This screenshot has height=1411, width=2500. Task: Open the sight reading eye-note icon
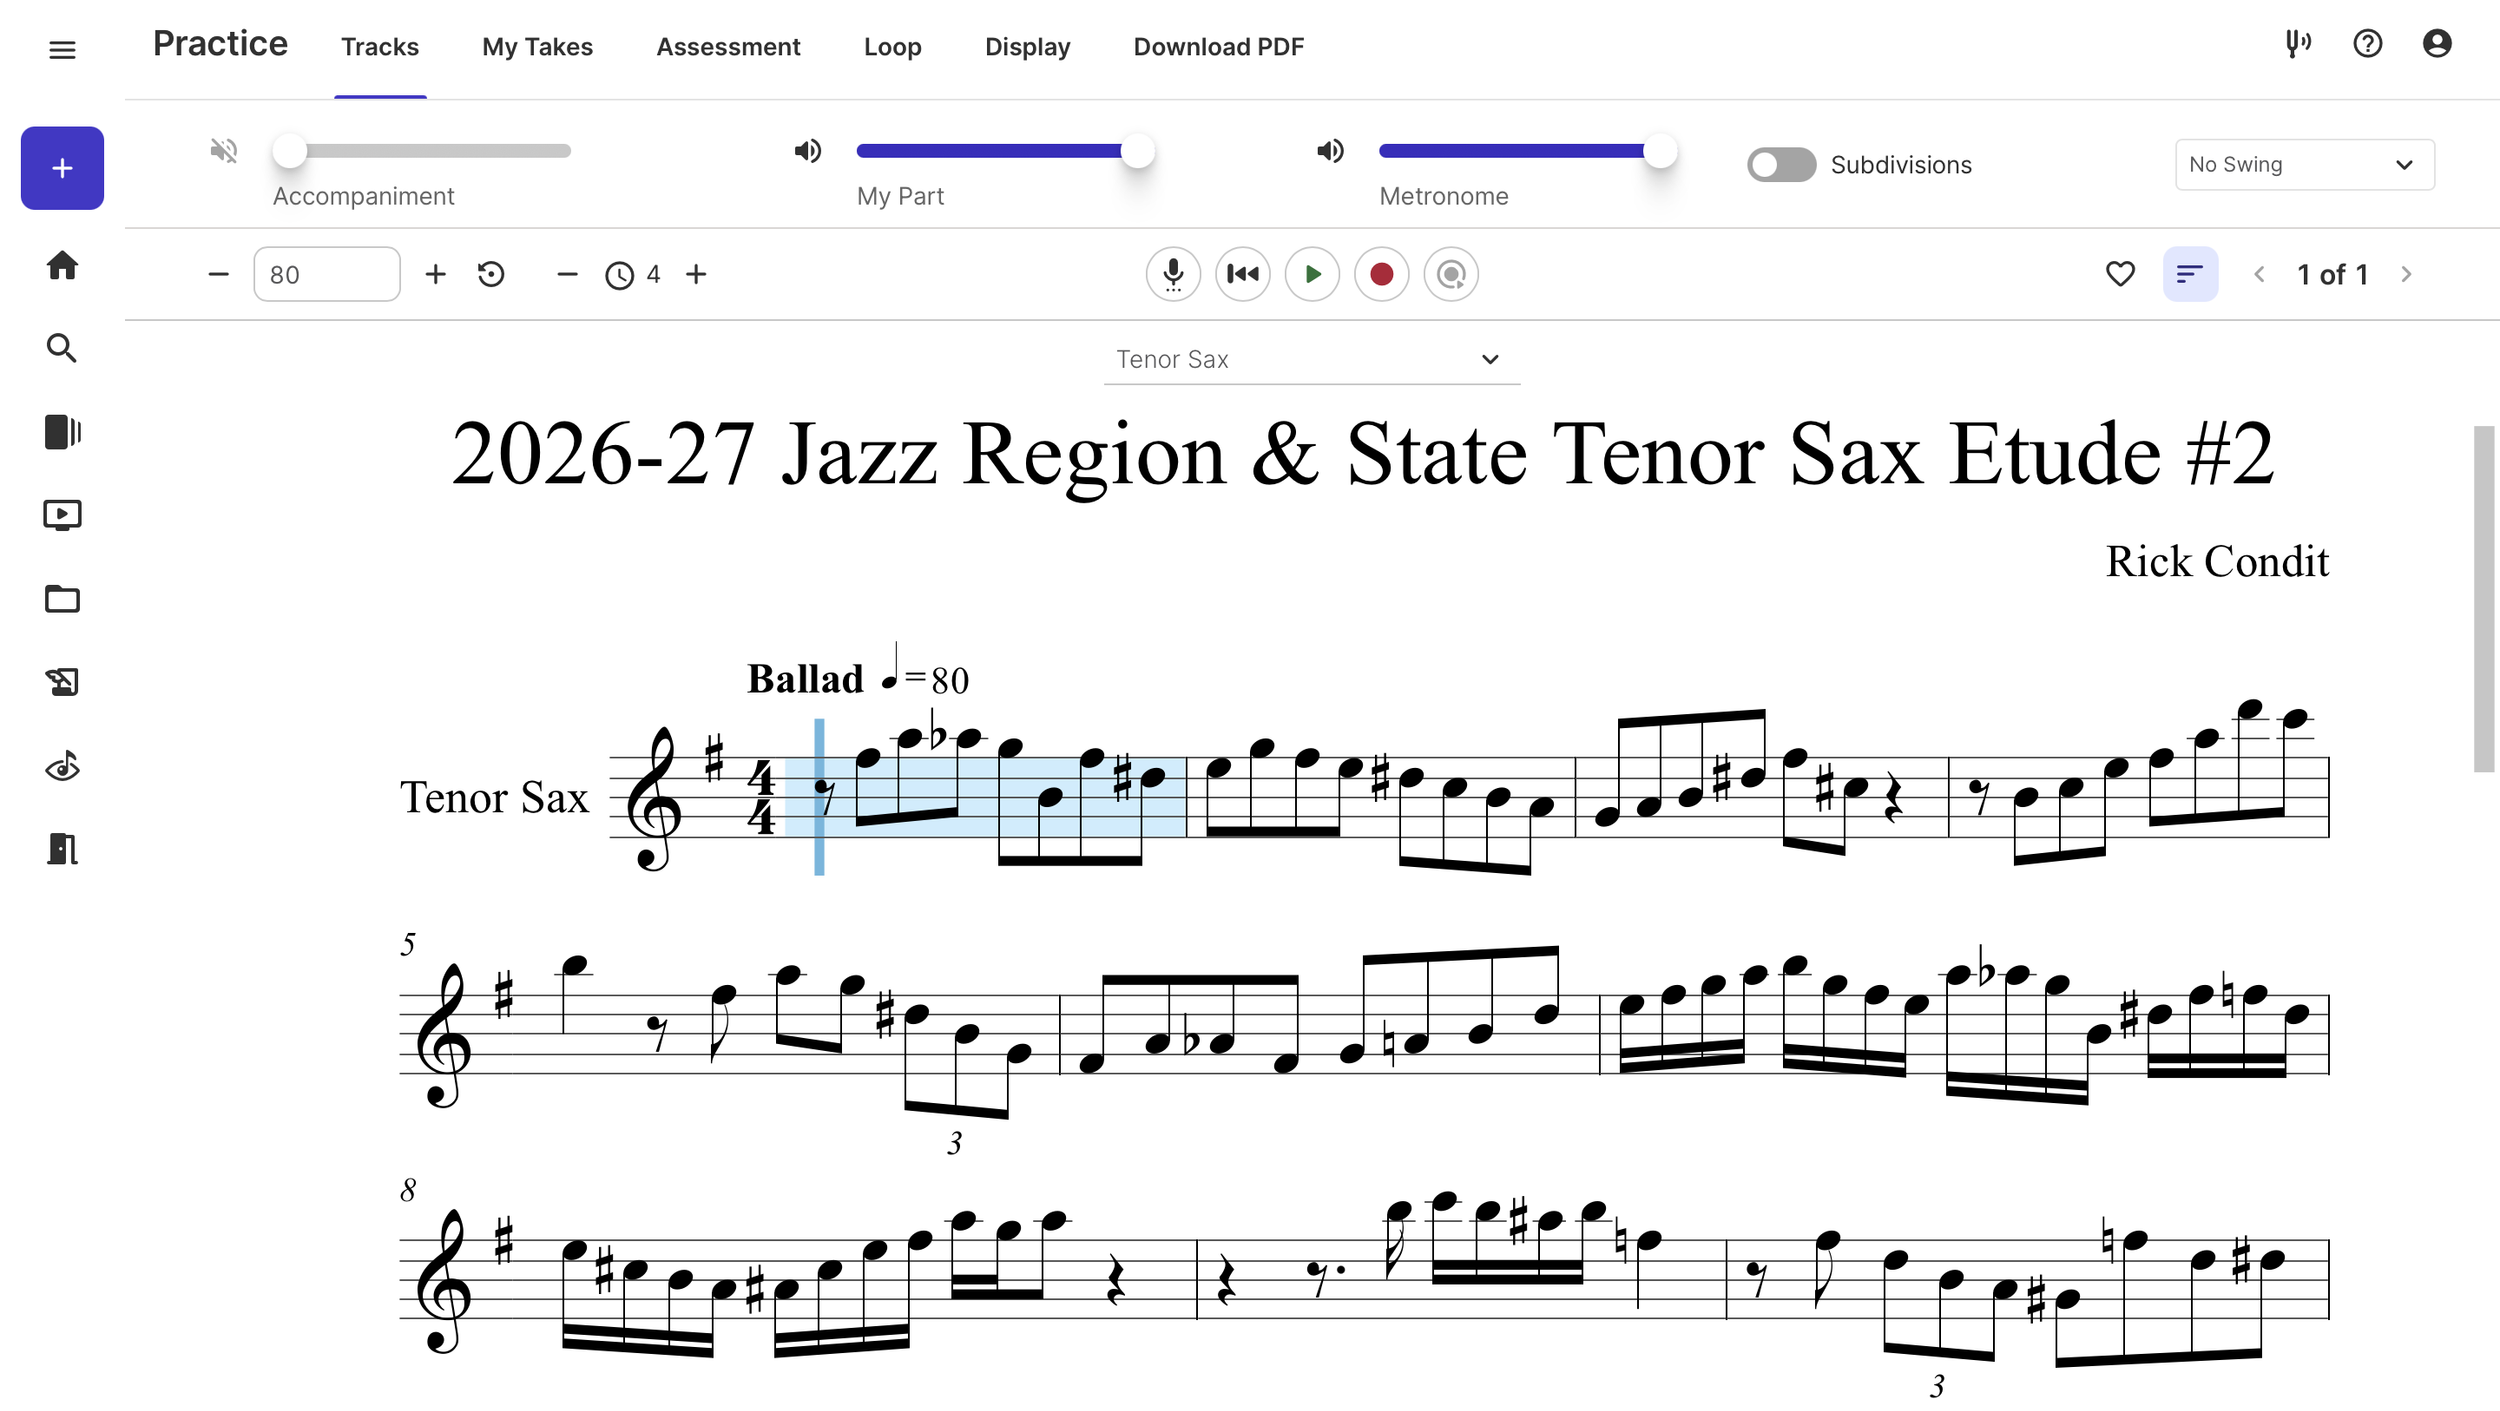pos(62,766)
